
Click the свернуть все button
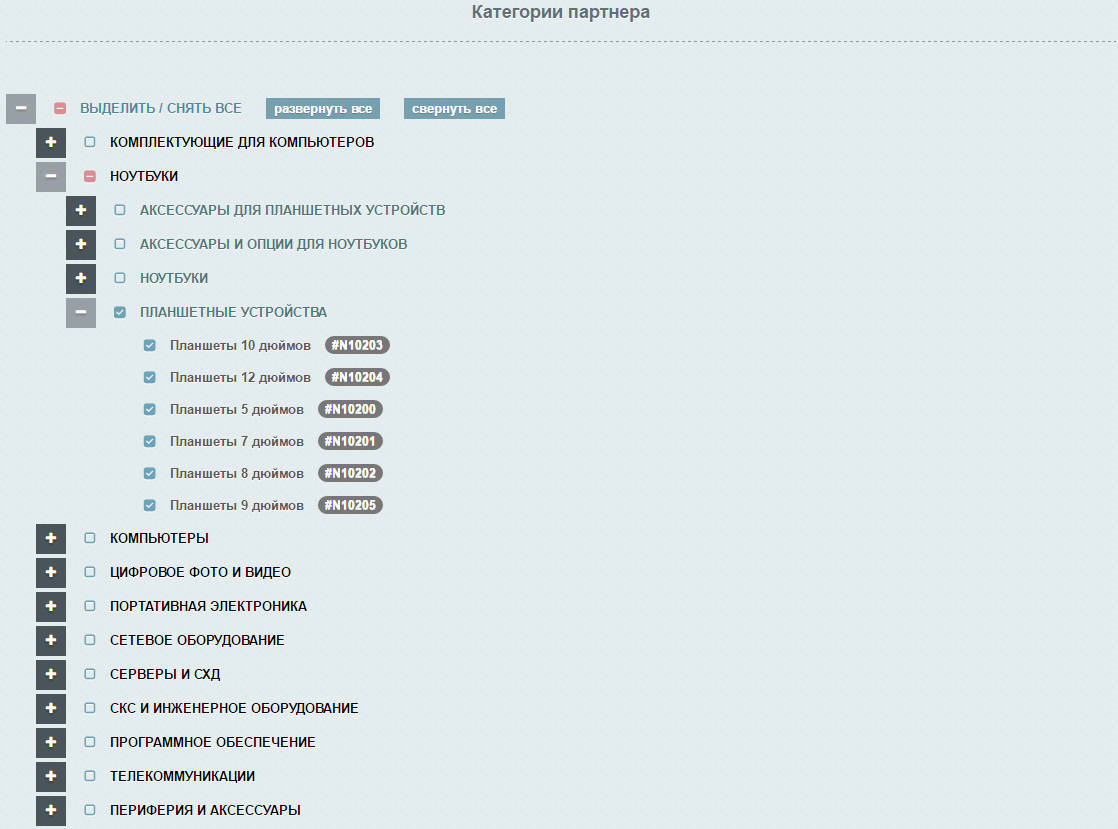pyautogui.click(x=454, y=108)
